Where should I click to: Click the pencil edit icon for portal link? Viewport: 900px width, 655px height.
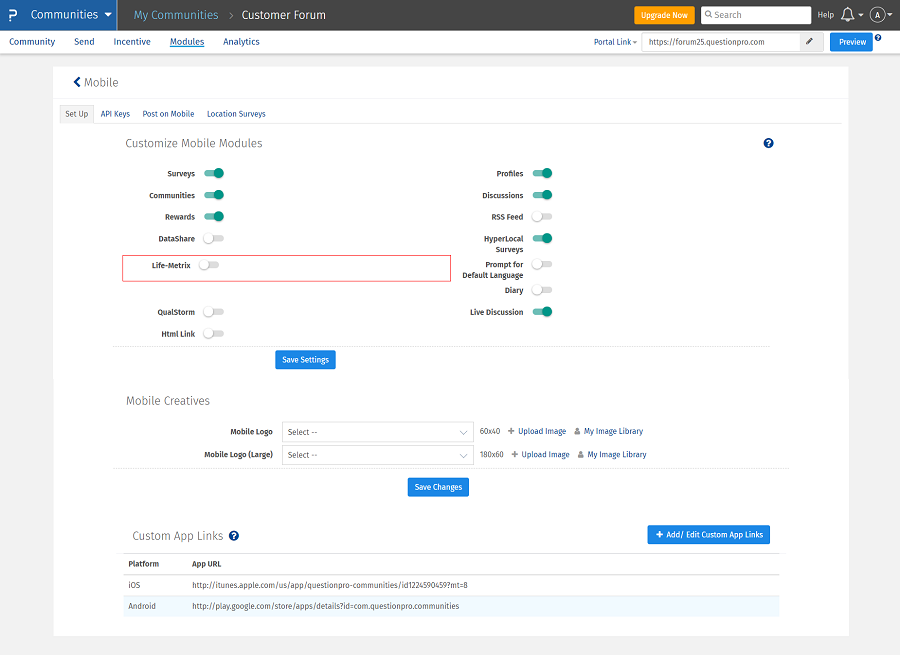[809, 41]
